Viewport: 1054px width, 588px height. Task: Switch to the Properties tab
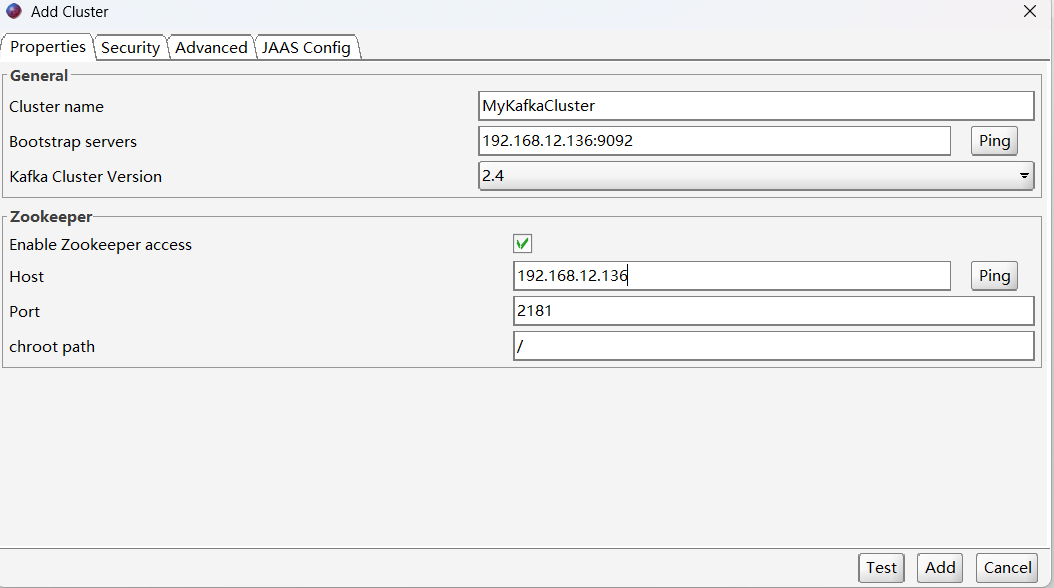(x=48, y=47)
